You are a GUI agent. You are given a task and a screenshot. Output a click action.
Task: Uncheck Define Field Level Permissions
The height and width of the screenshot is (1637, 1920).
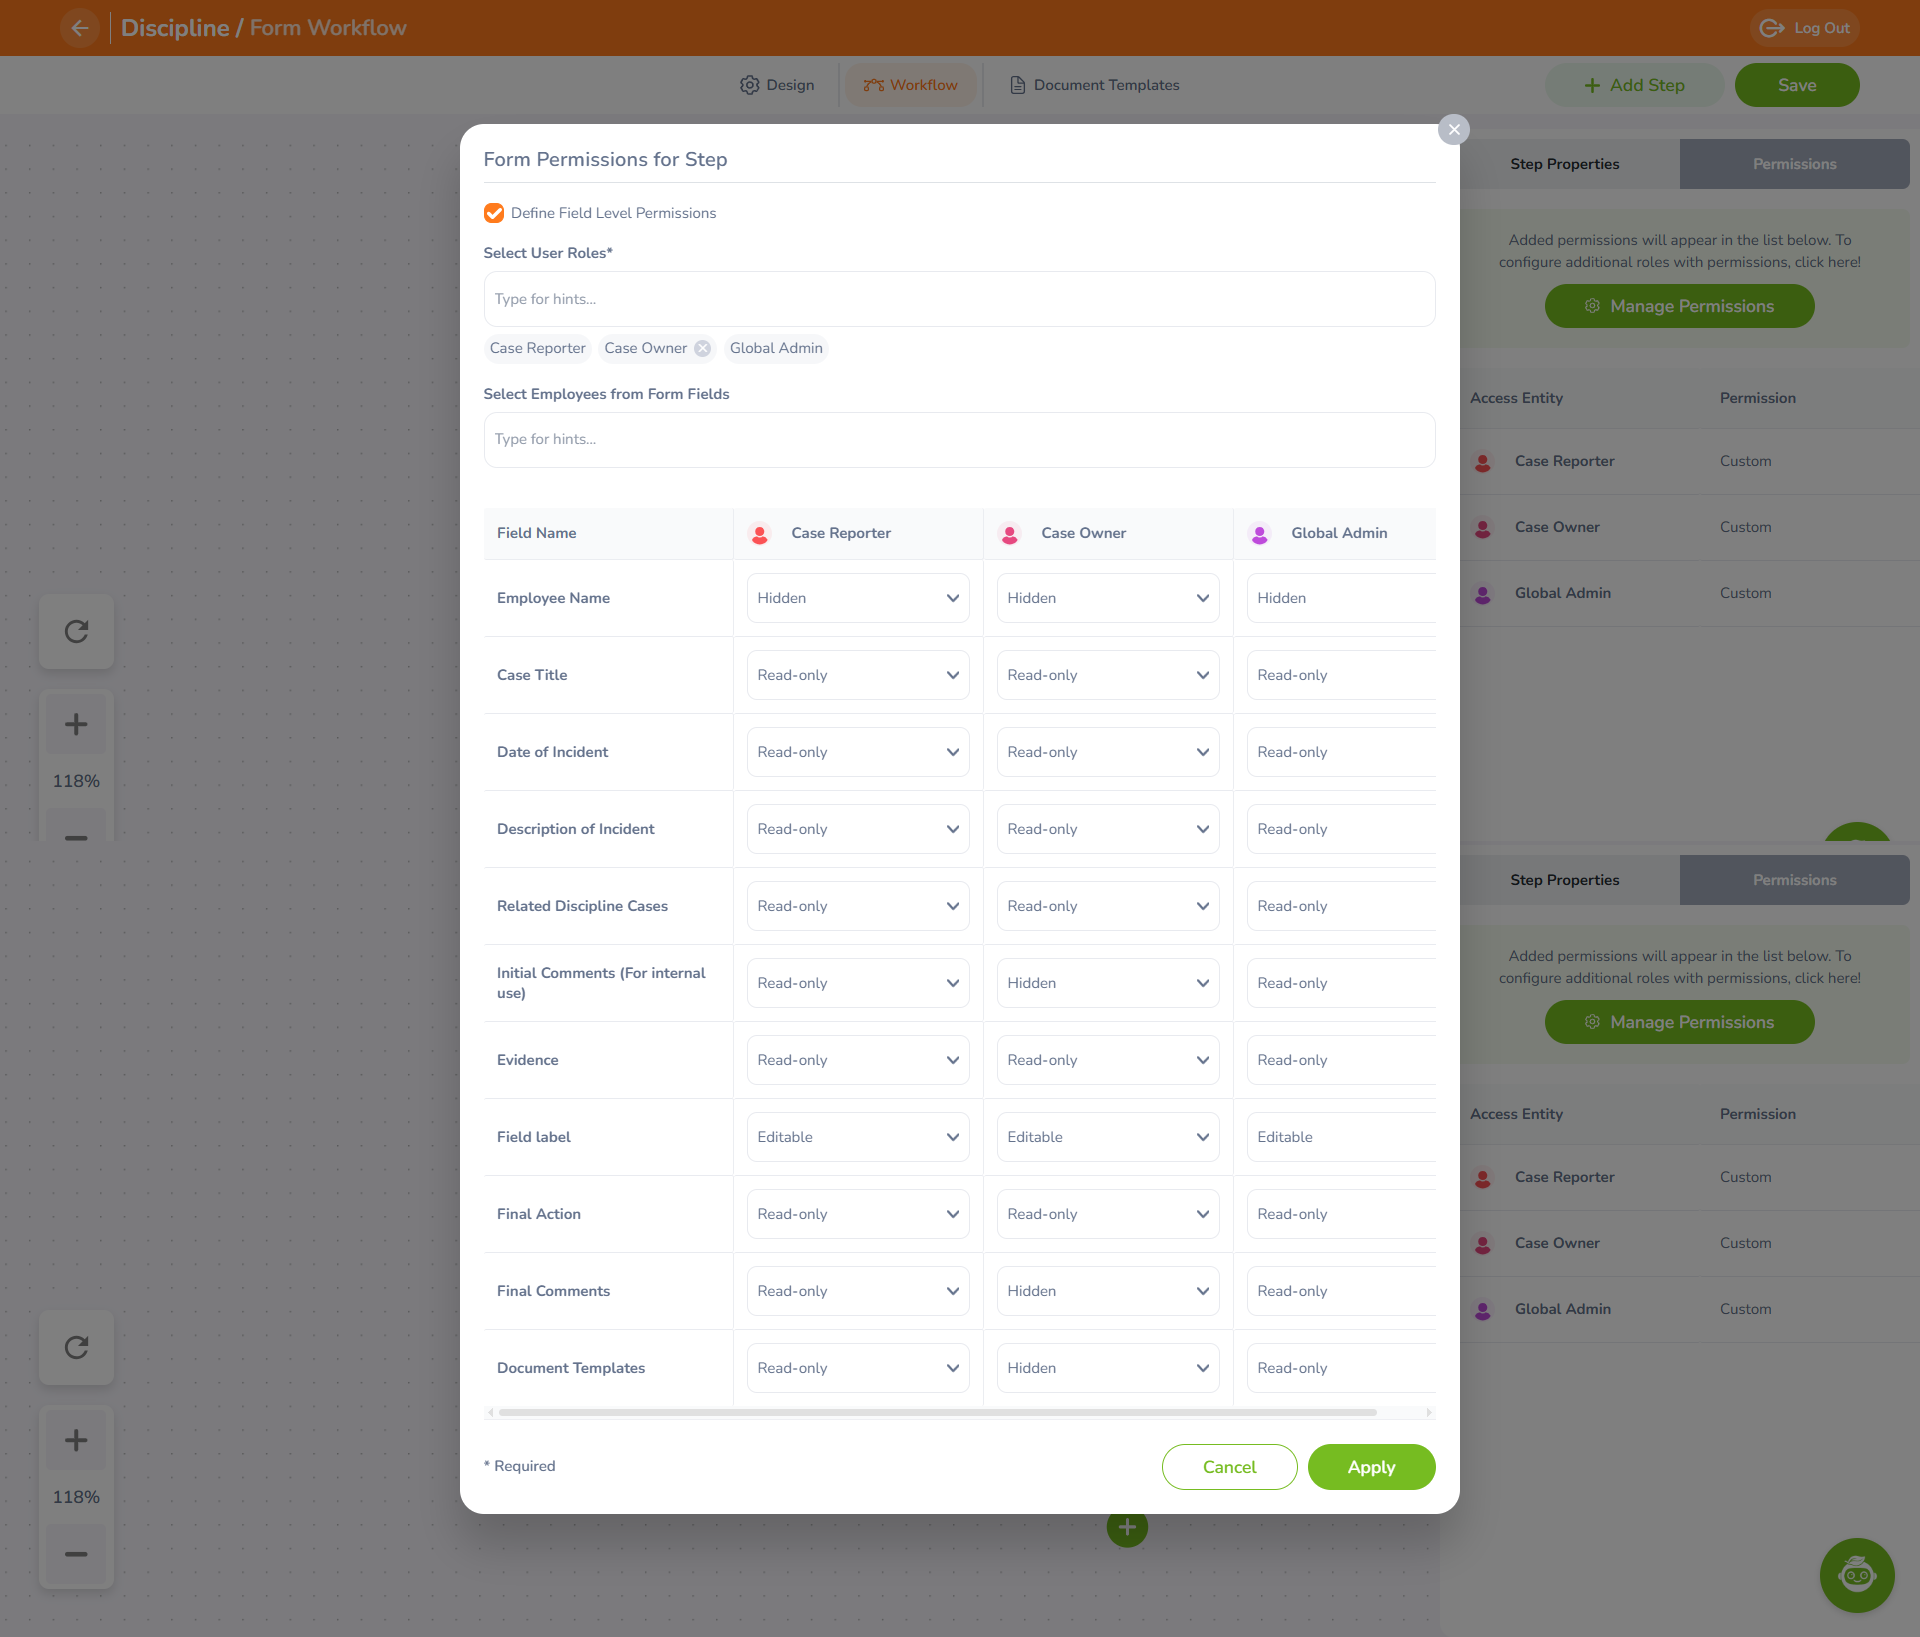(493, 213)
